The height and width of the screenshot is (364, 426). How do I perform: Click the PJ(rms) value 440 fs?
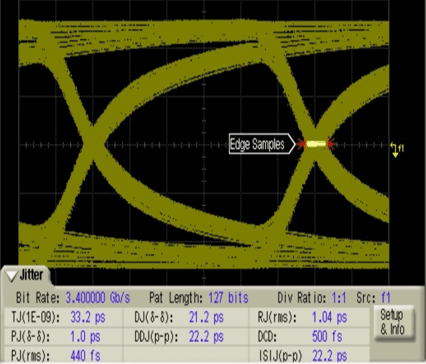(x=85, y=356)
